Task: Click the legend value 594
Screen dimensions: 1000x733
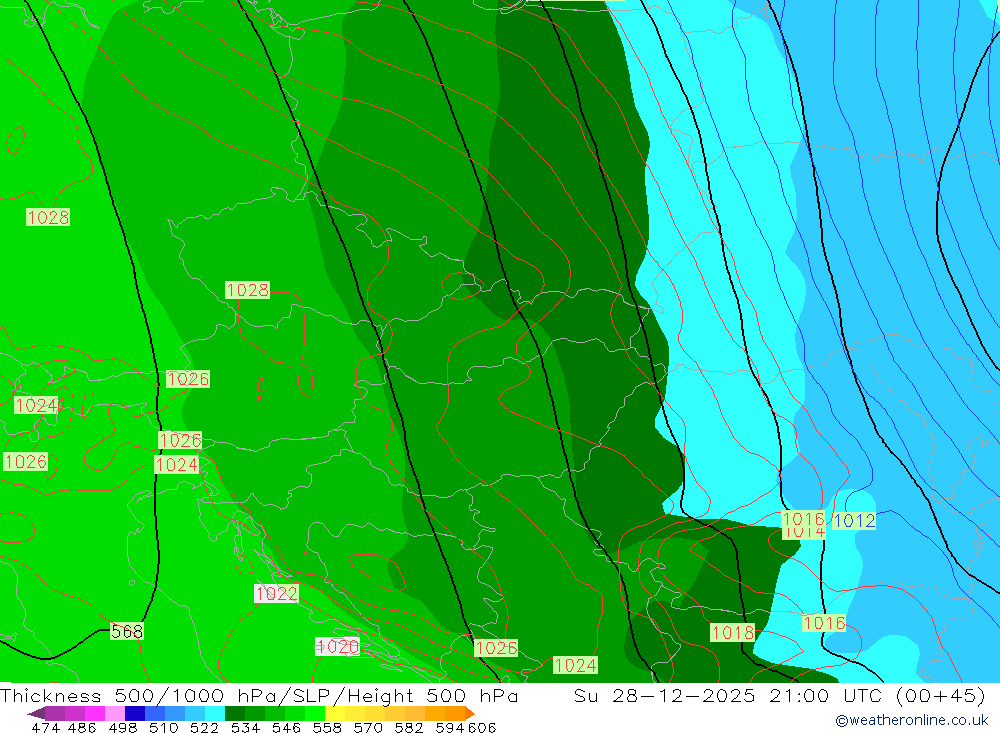Action: pyautogui.click(x=449, y=727)
